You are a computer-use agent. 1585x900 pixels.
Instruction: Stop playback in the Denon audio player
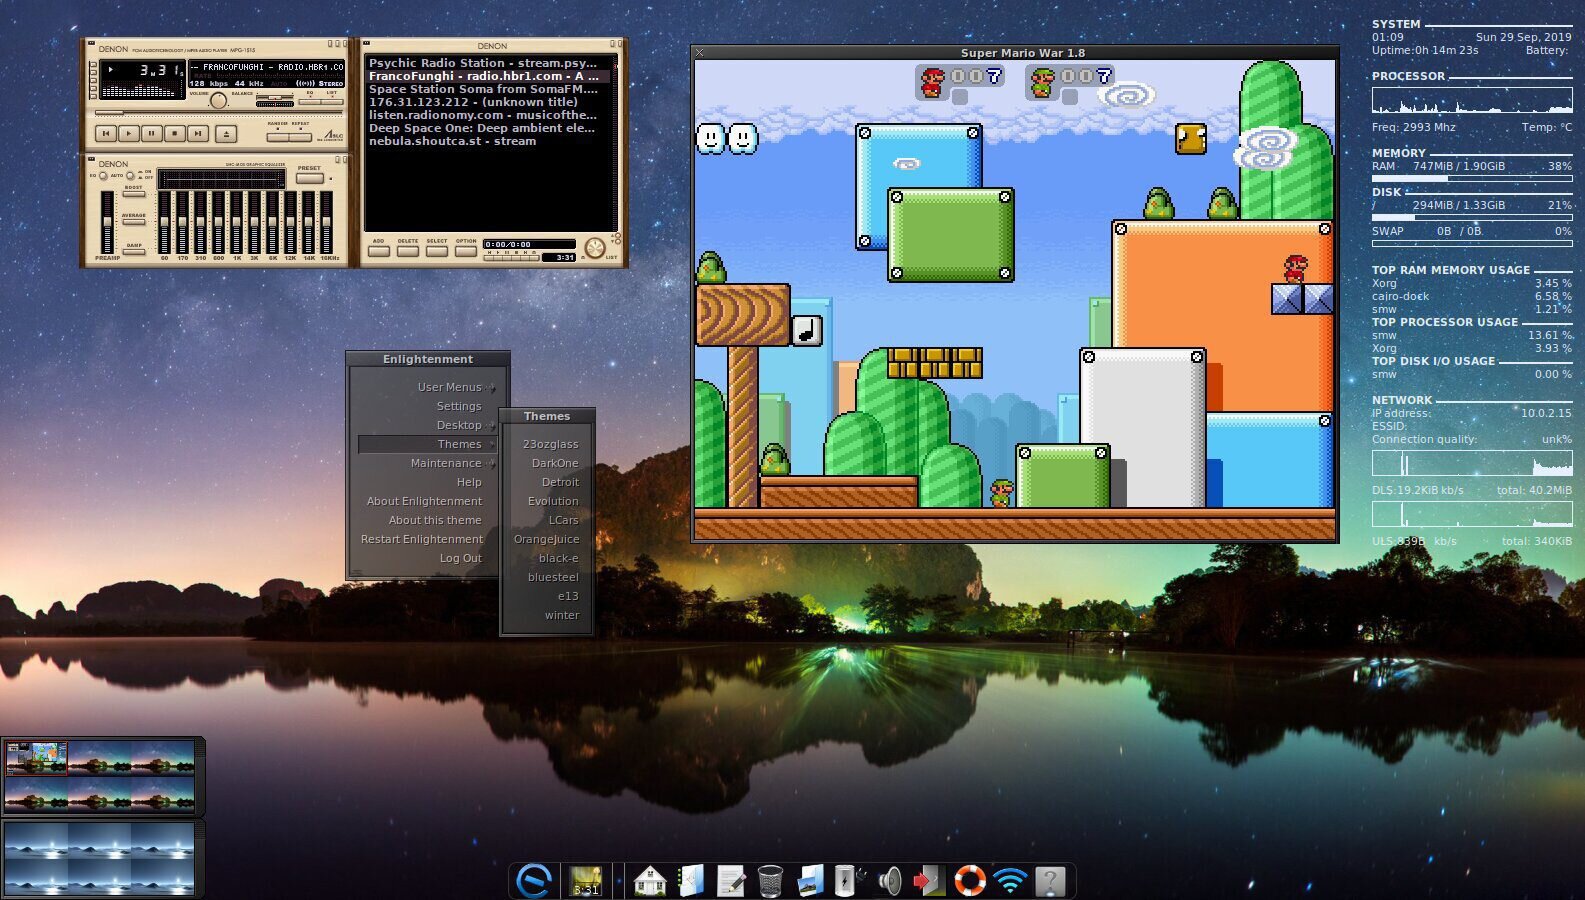pyautogui.click(x=175, y=133)
